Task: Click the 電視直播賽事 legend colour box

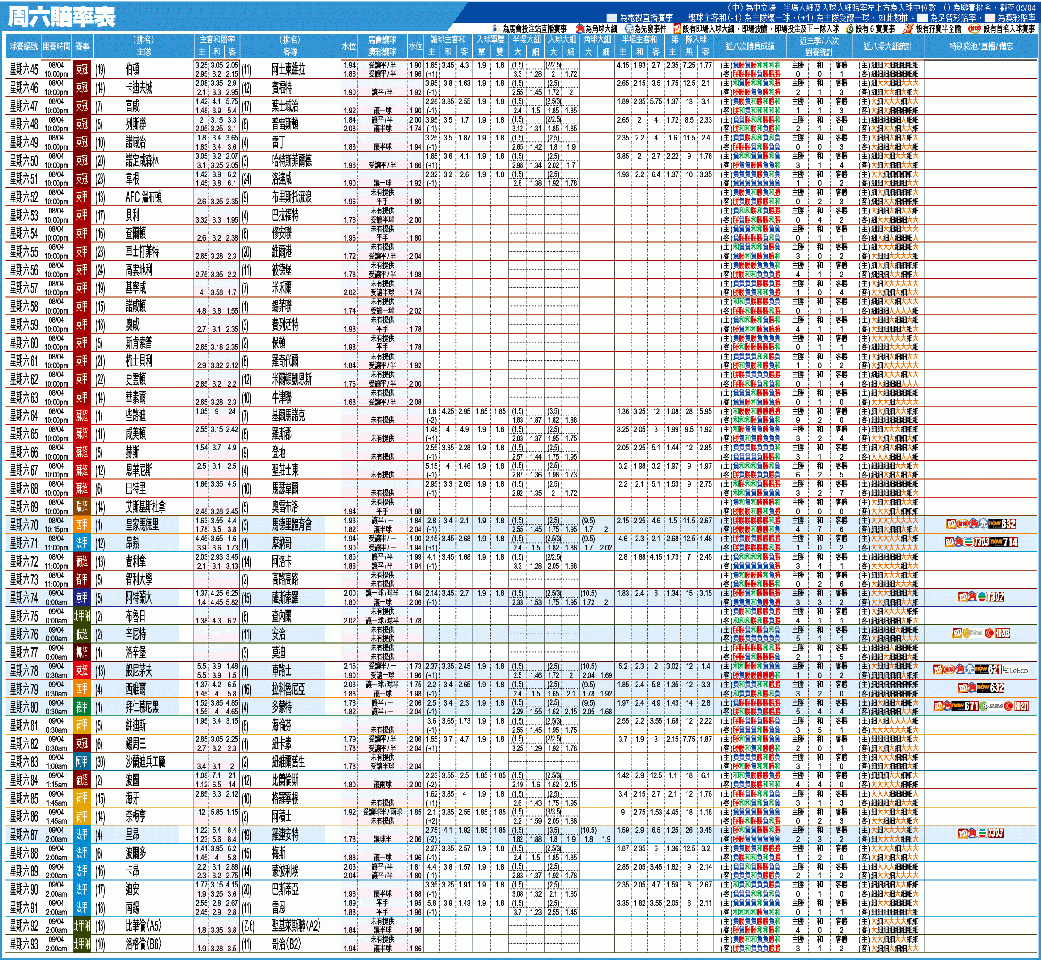Action: point(611,17)
